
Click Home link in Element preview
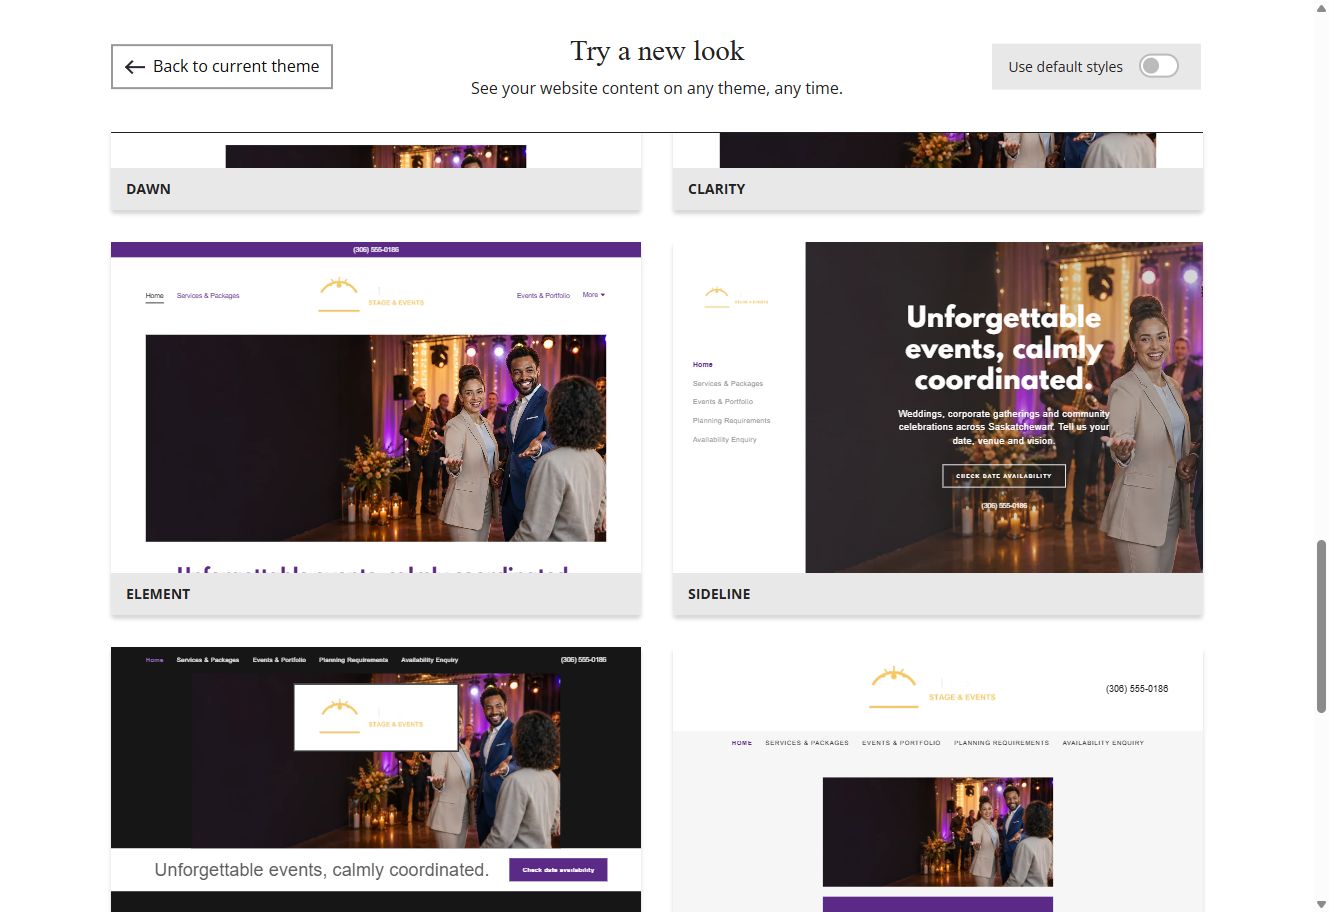[154, 296]
